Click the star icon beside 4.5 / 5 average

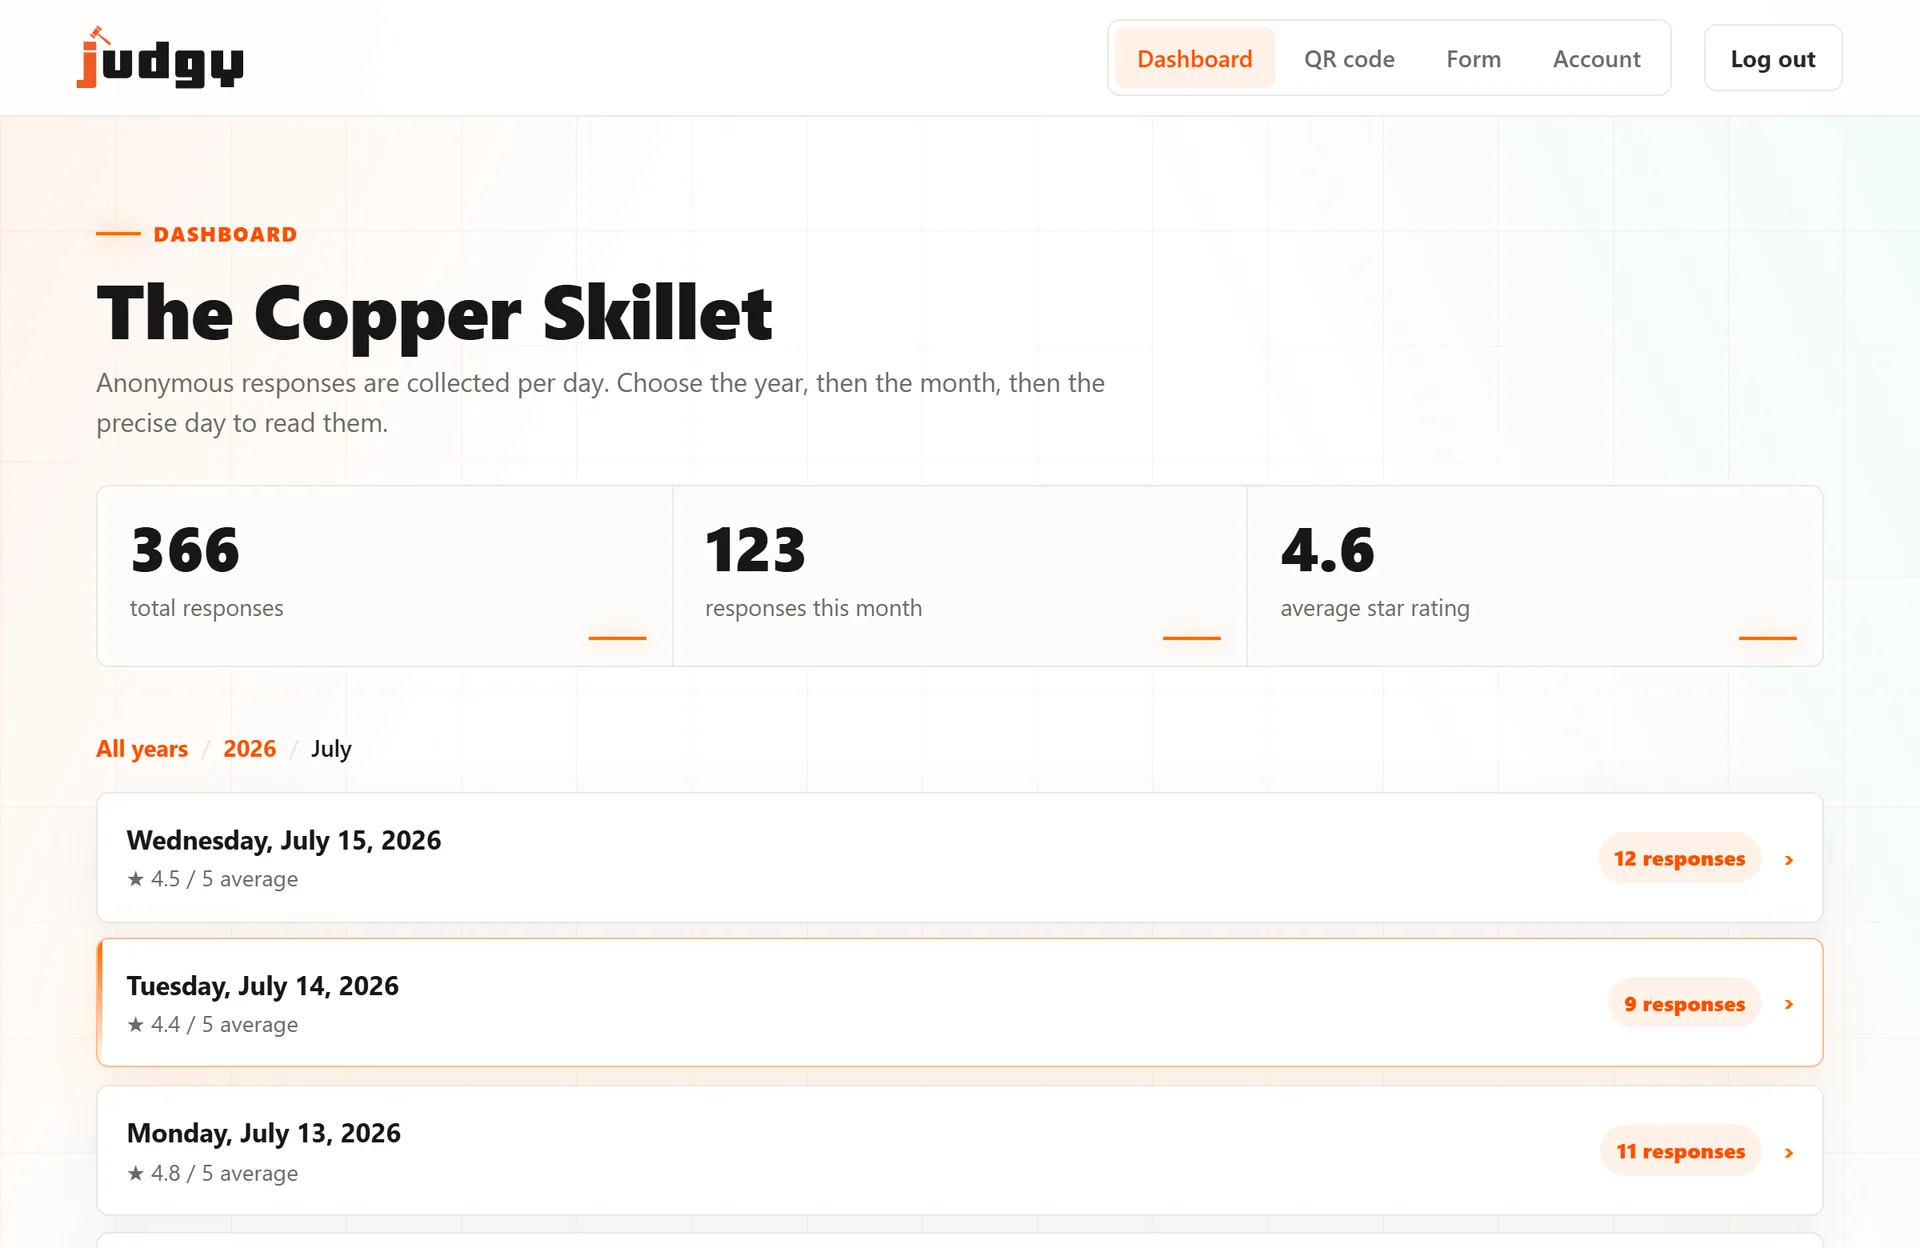tap(136, 879)
